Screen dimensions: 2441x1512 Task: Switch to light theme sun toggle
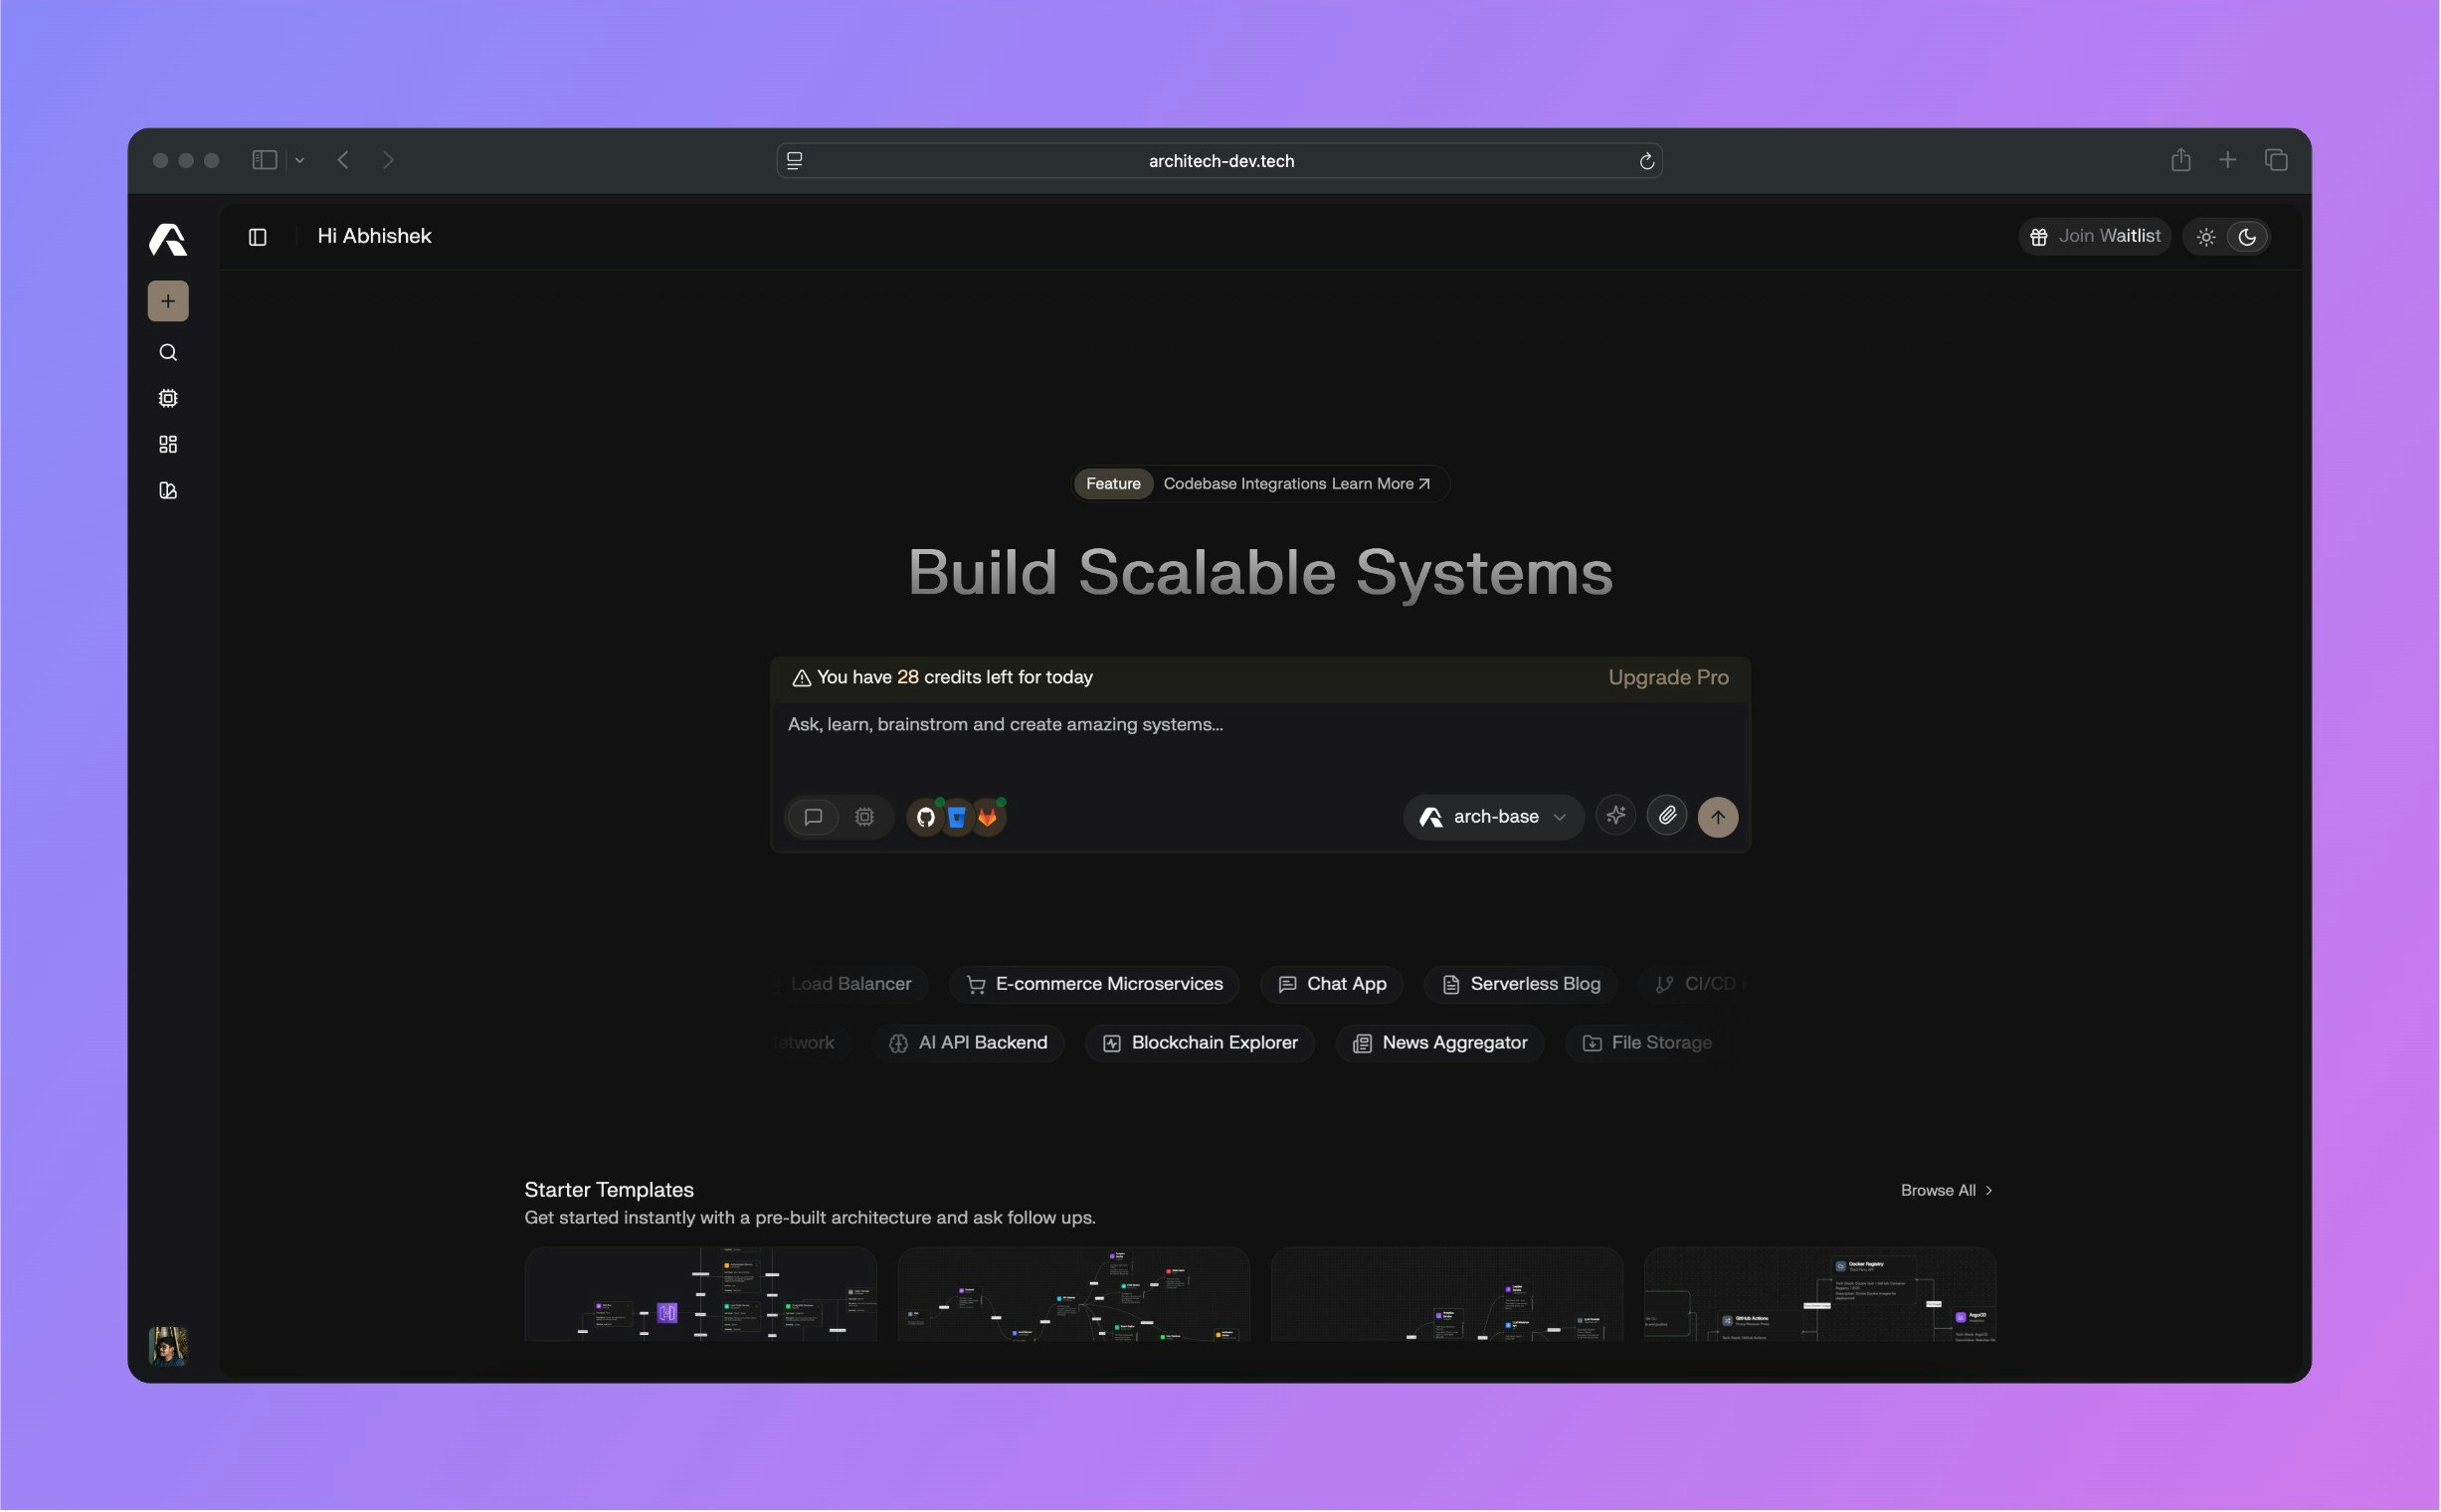[2206, 237]
